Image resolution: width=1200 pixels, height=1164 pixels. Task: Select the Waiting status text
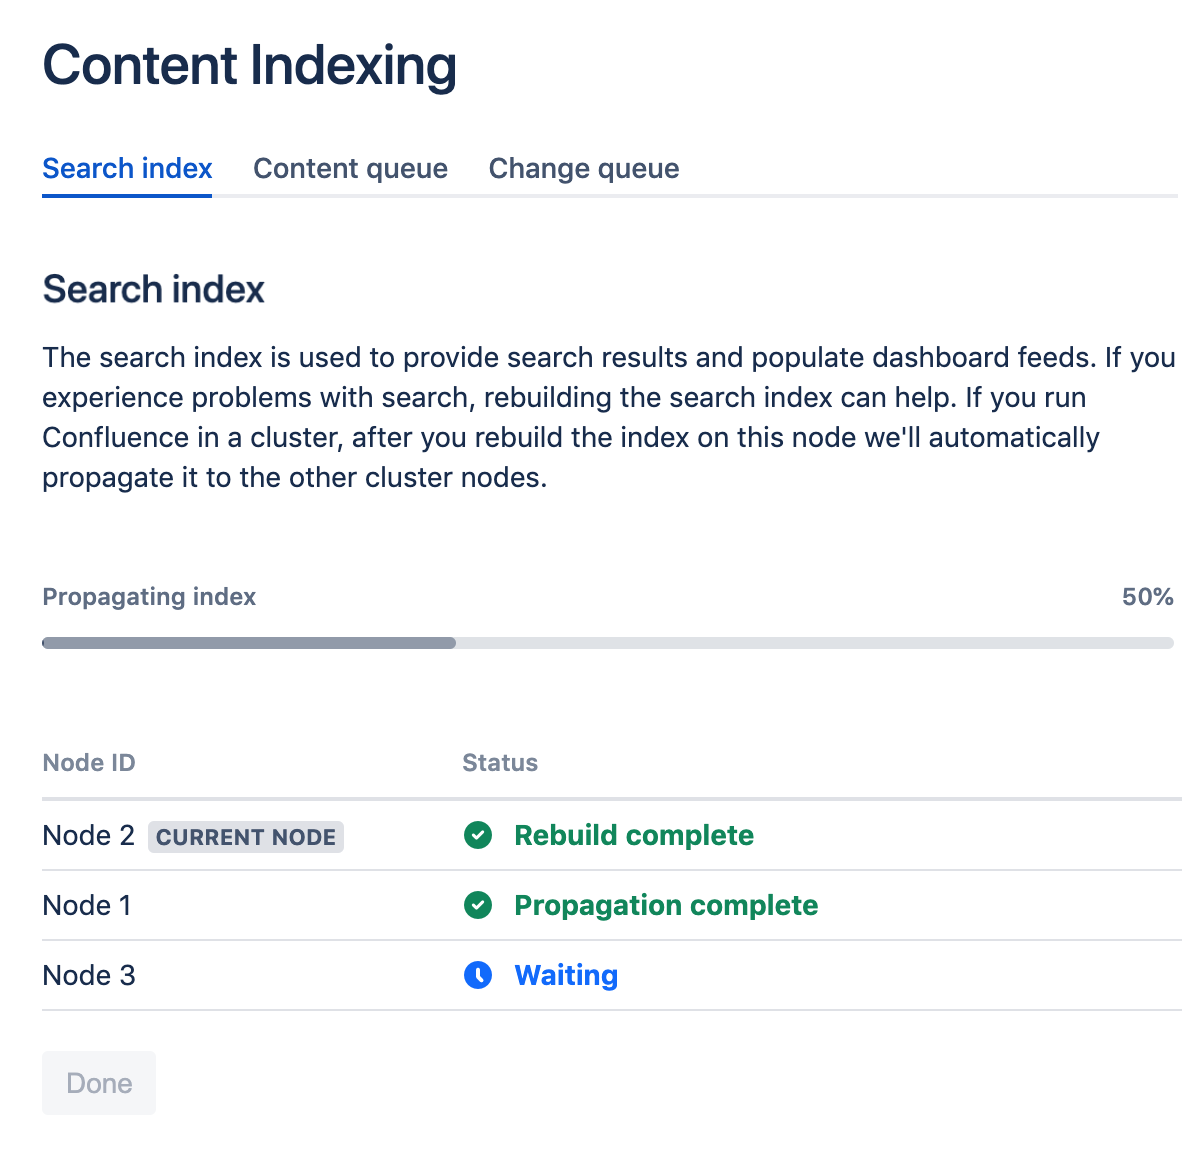[x=566, y=975]
